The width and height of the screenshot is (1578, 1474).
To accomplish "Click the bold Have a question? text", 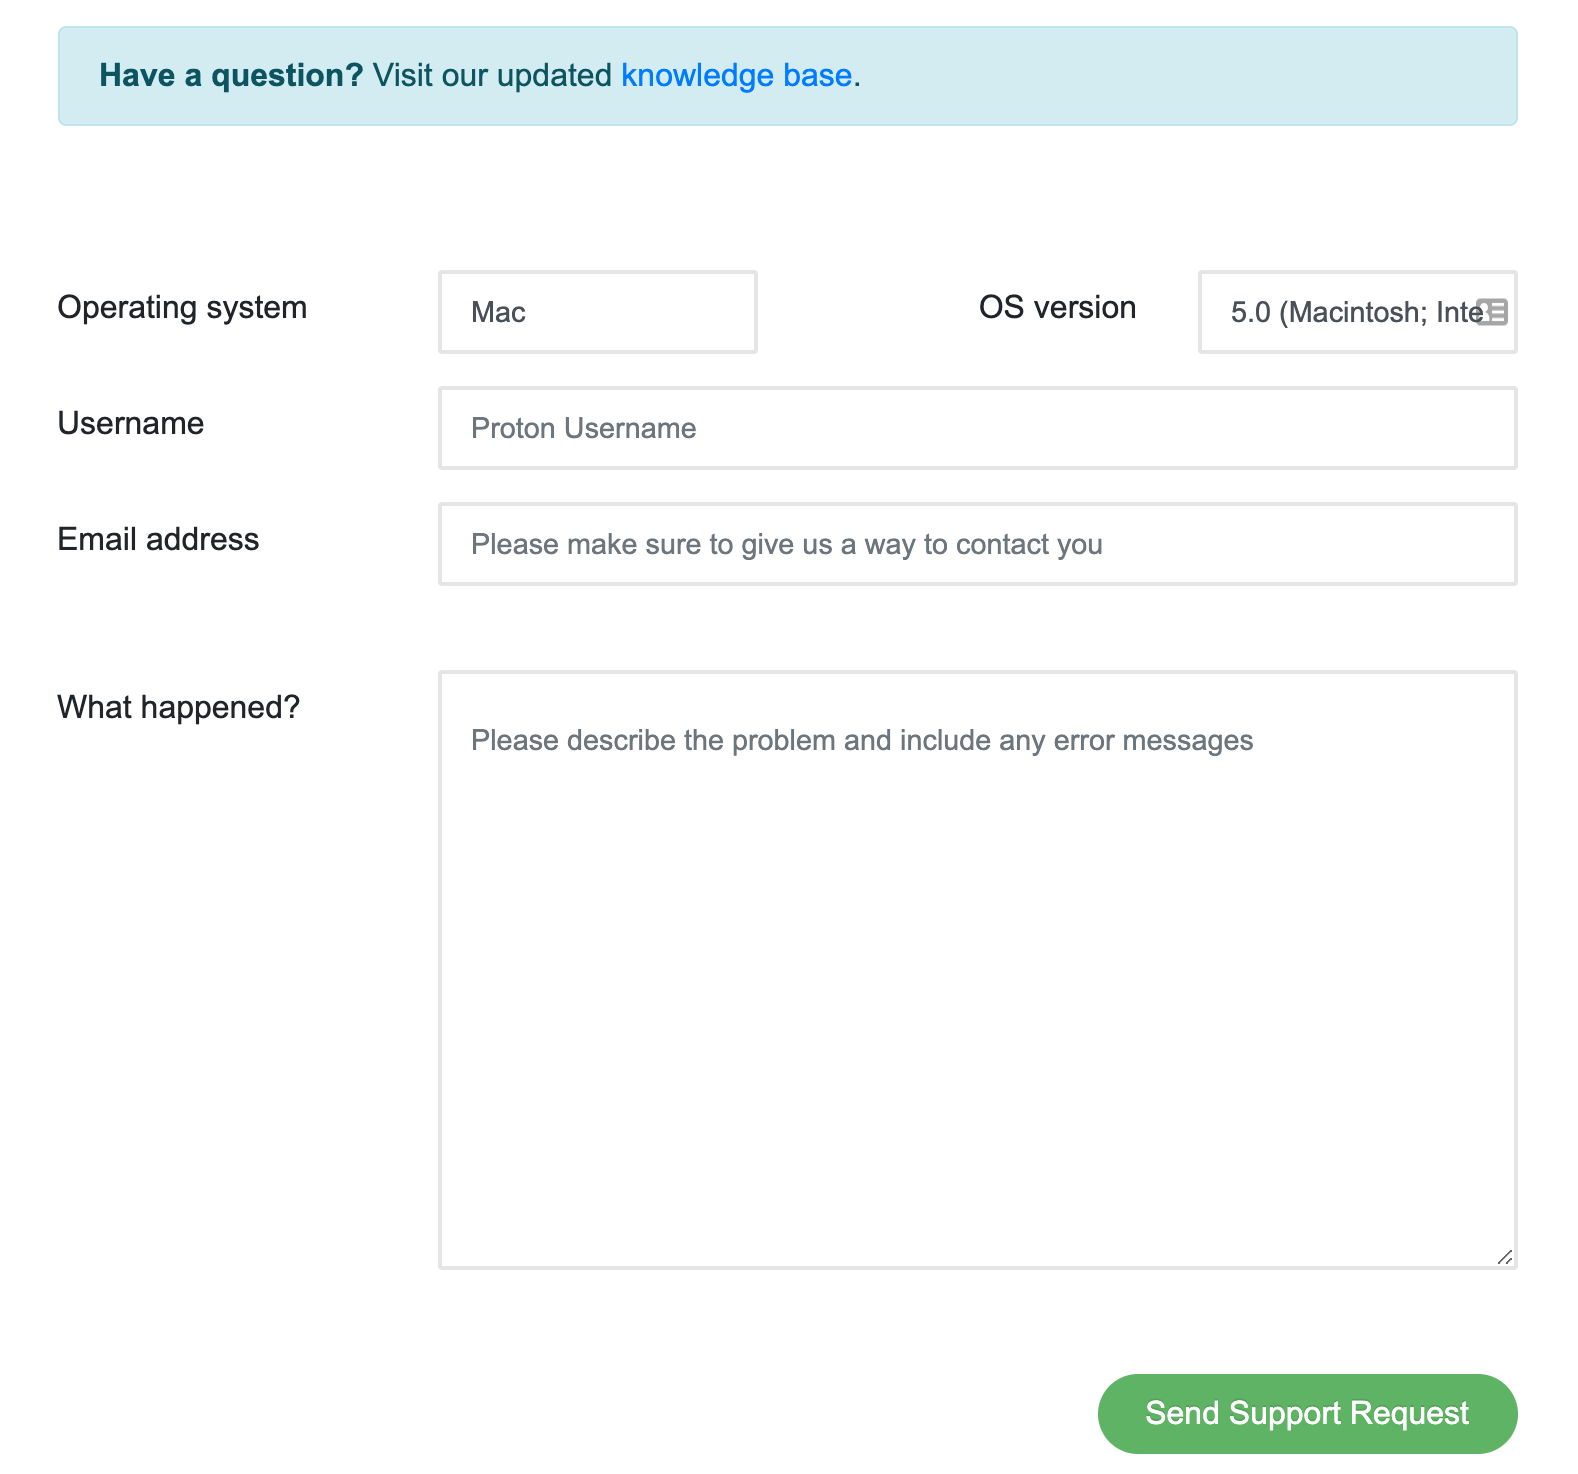I will coord(231,76).
